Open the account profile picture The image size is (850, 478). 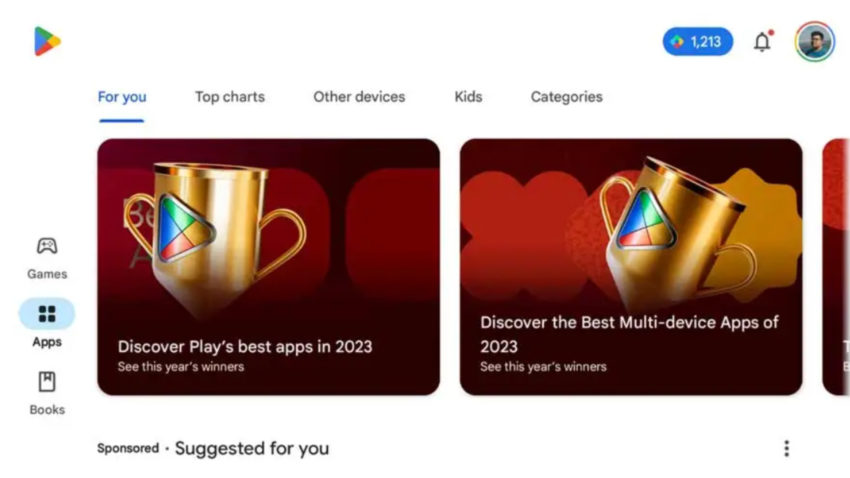[x=815, y=42]
